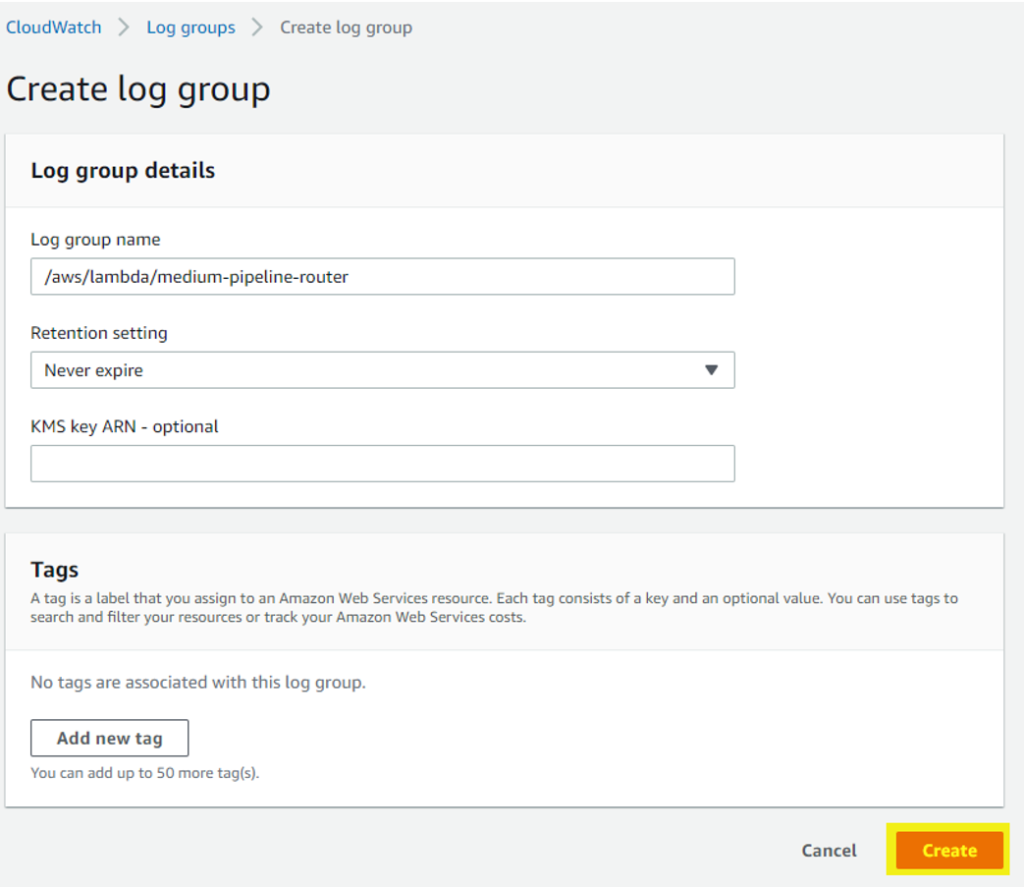Click the 'Retention setting' label
Screen dimensions: 1024x887
99,333
